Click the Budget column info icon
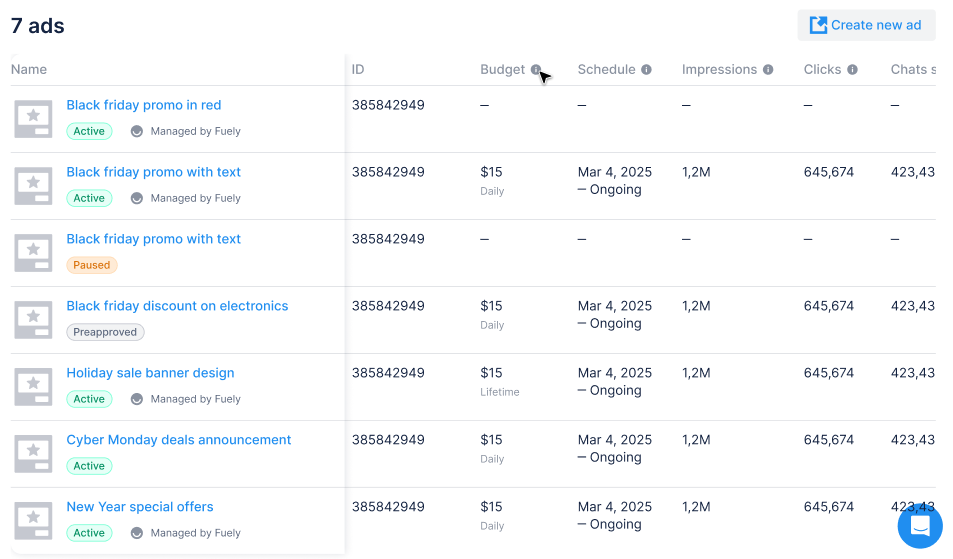 coord(536,70)
